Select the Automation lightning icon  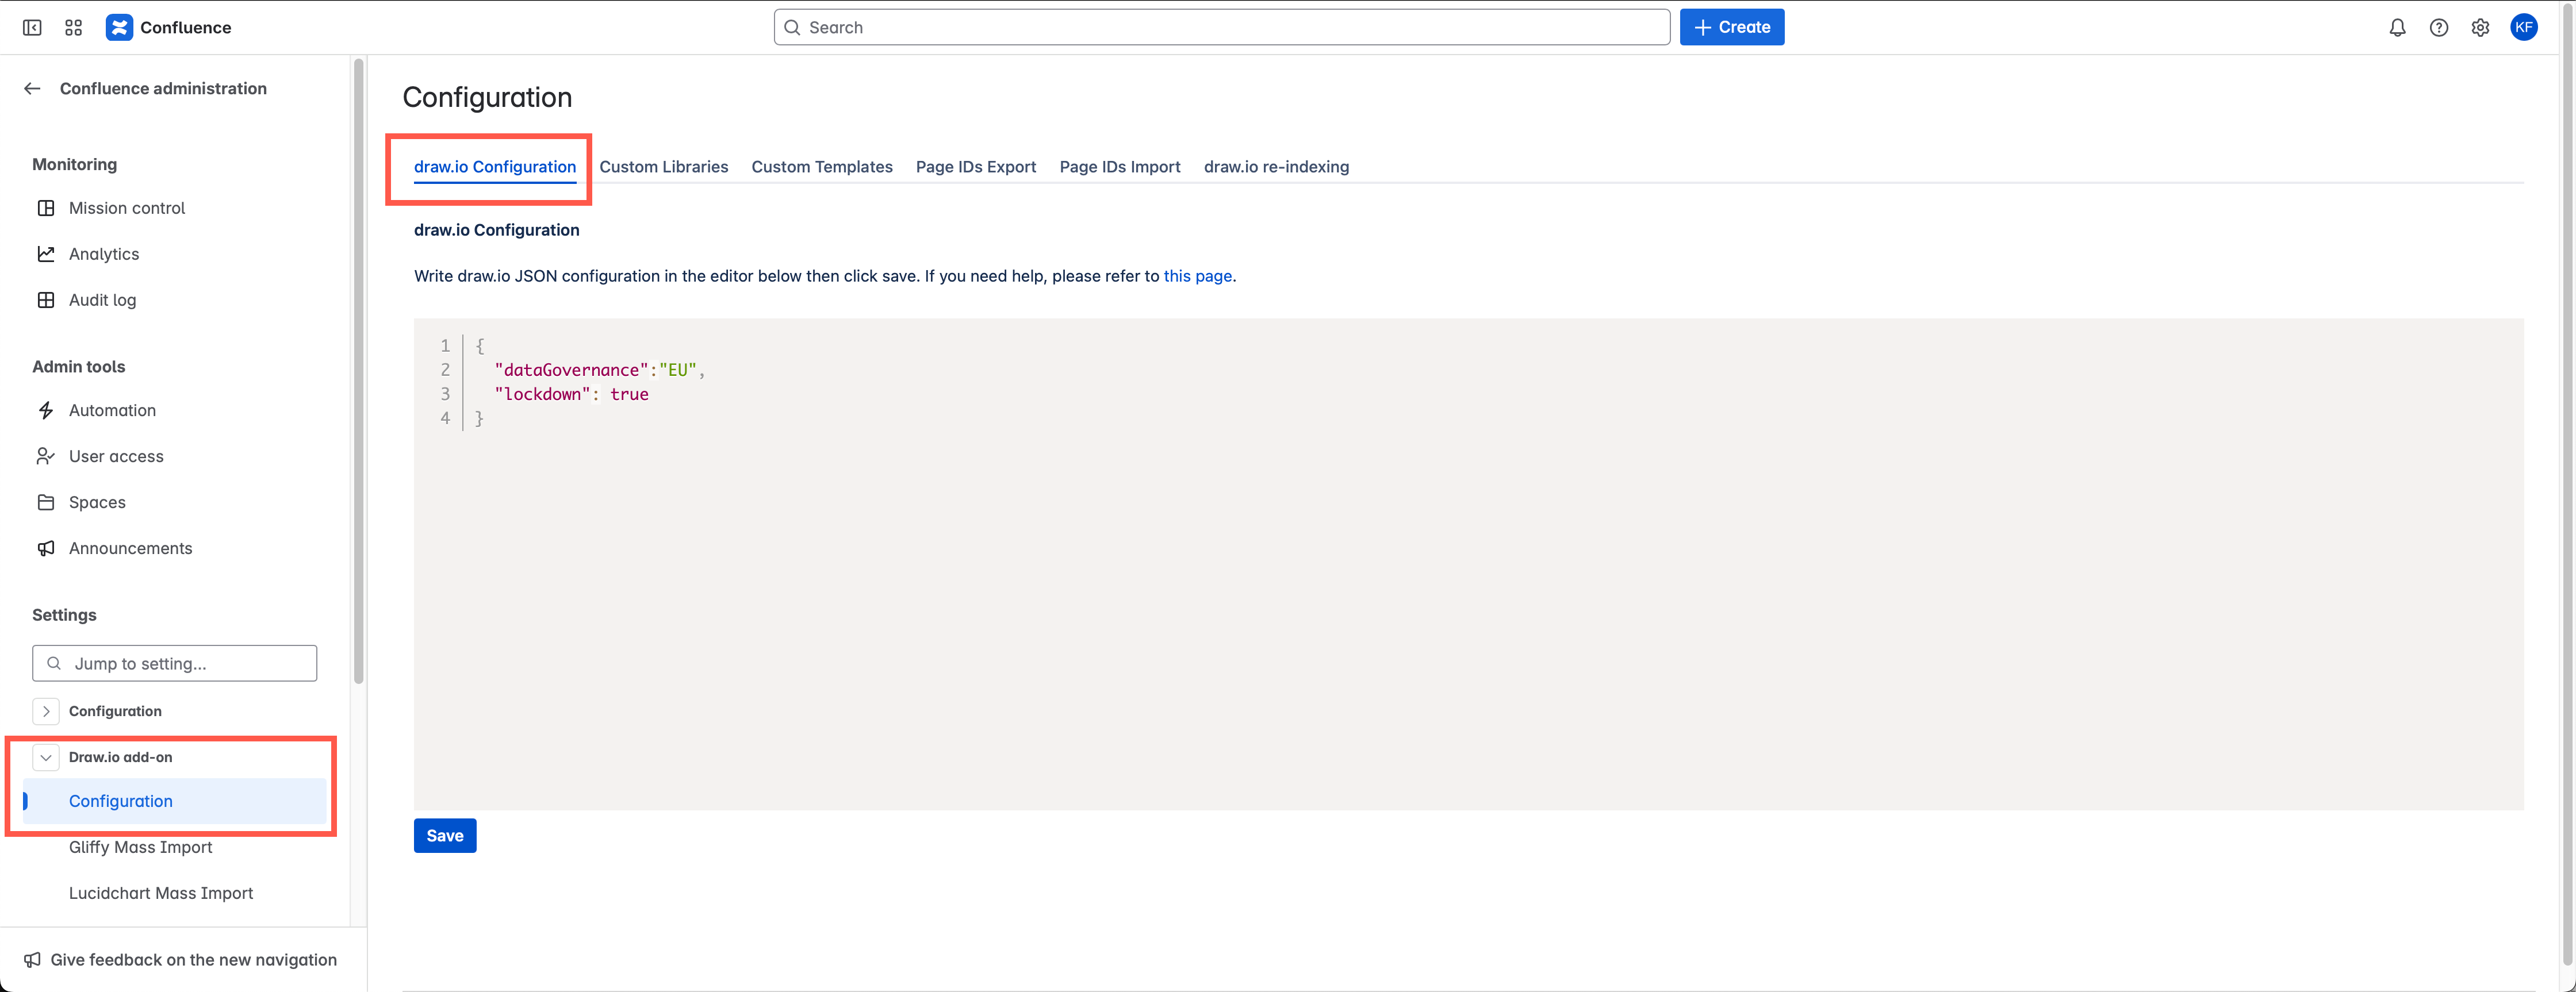point(46,410)
